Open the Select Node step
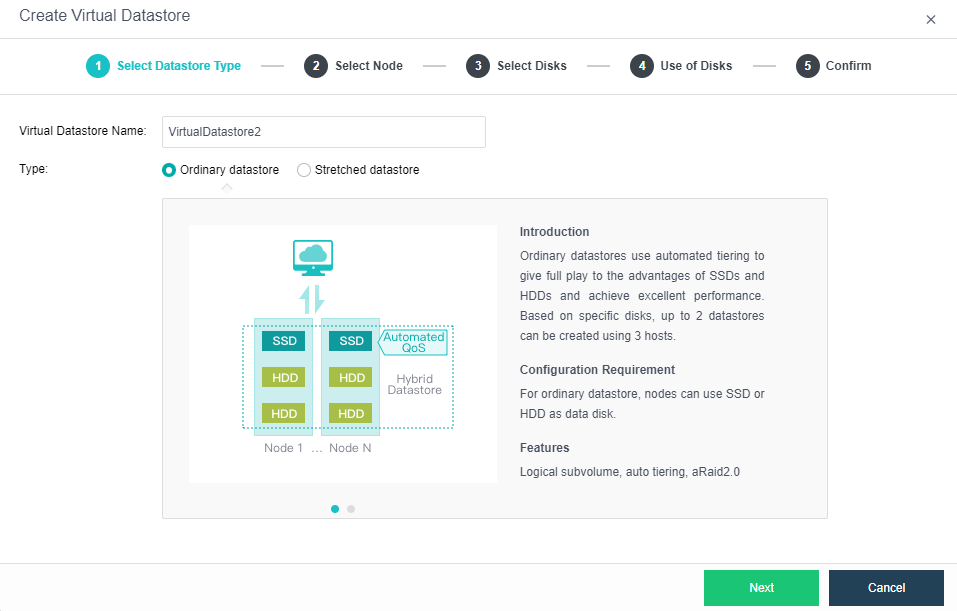Screen dimensions: 957x611 click(x=368, y=66)
